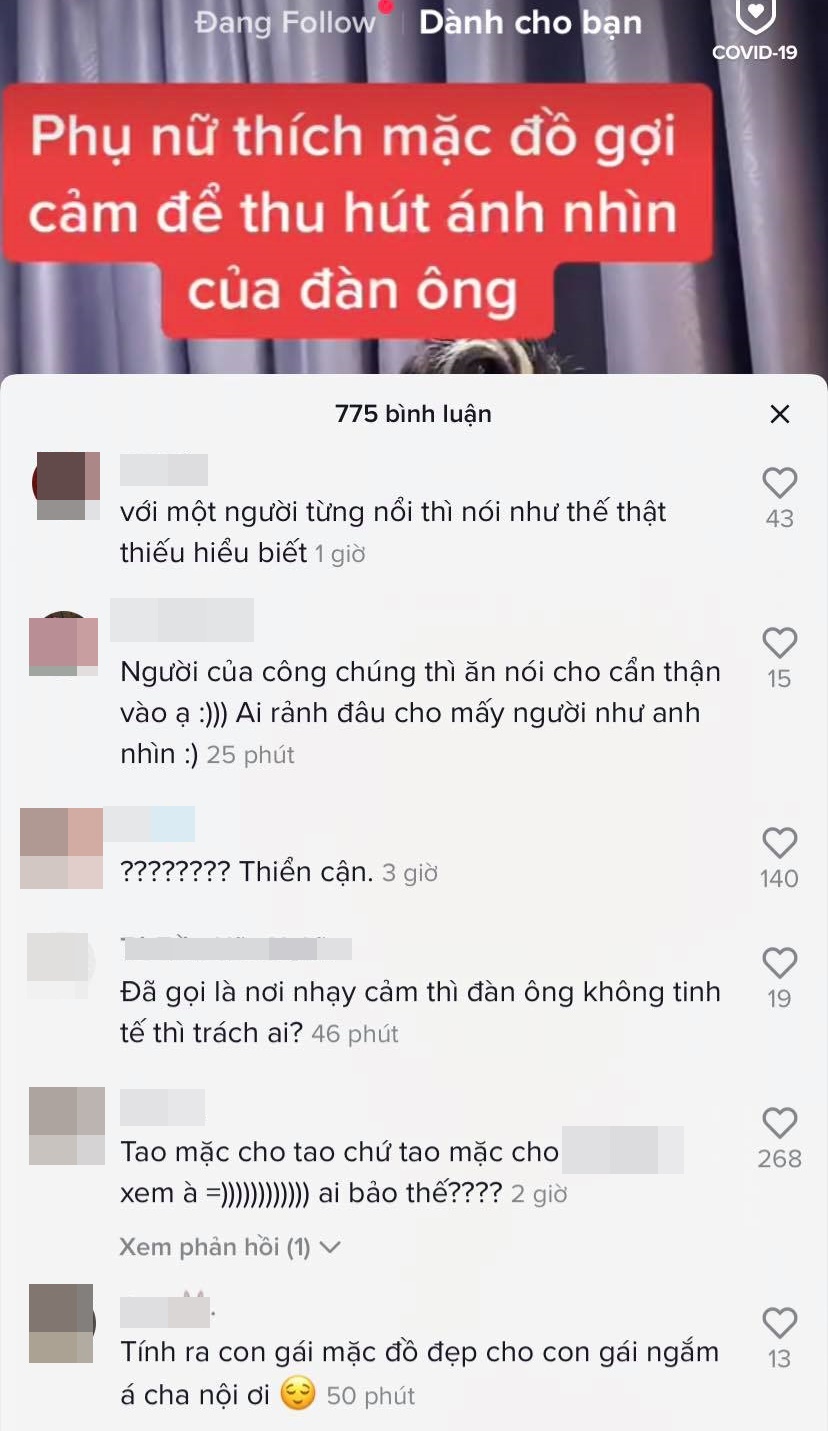Like the comment with 13 likes
The width and height of the screenshot is (828, 1431).
(x=779, y=1323)
